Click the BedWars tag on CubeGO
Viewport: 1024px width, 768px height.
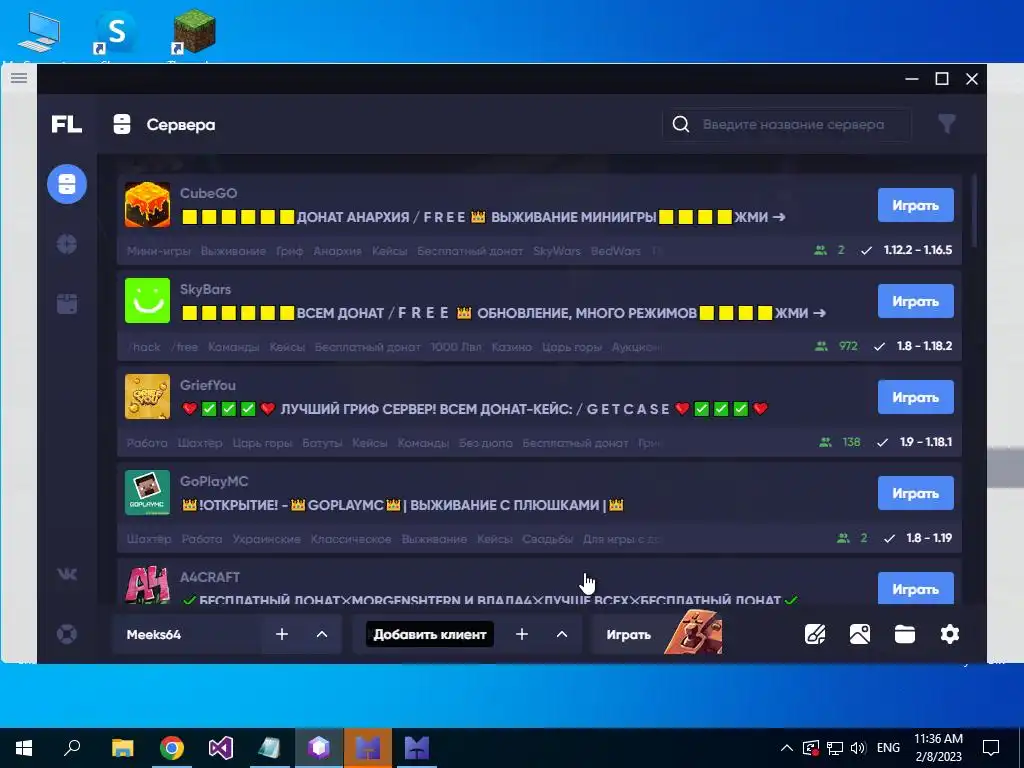(x=615, y=251)
